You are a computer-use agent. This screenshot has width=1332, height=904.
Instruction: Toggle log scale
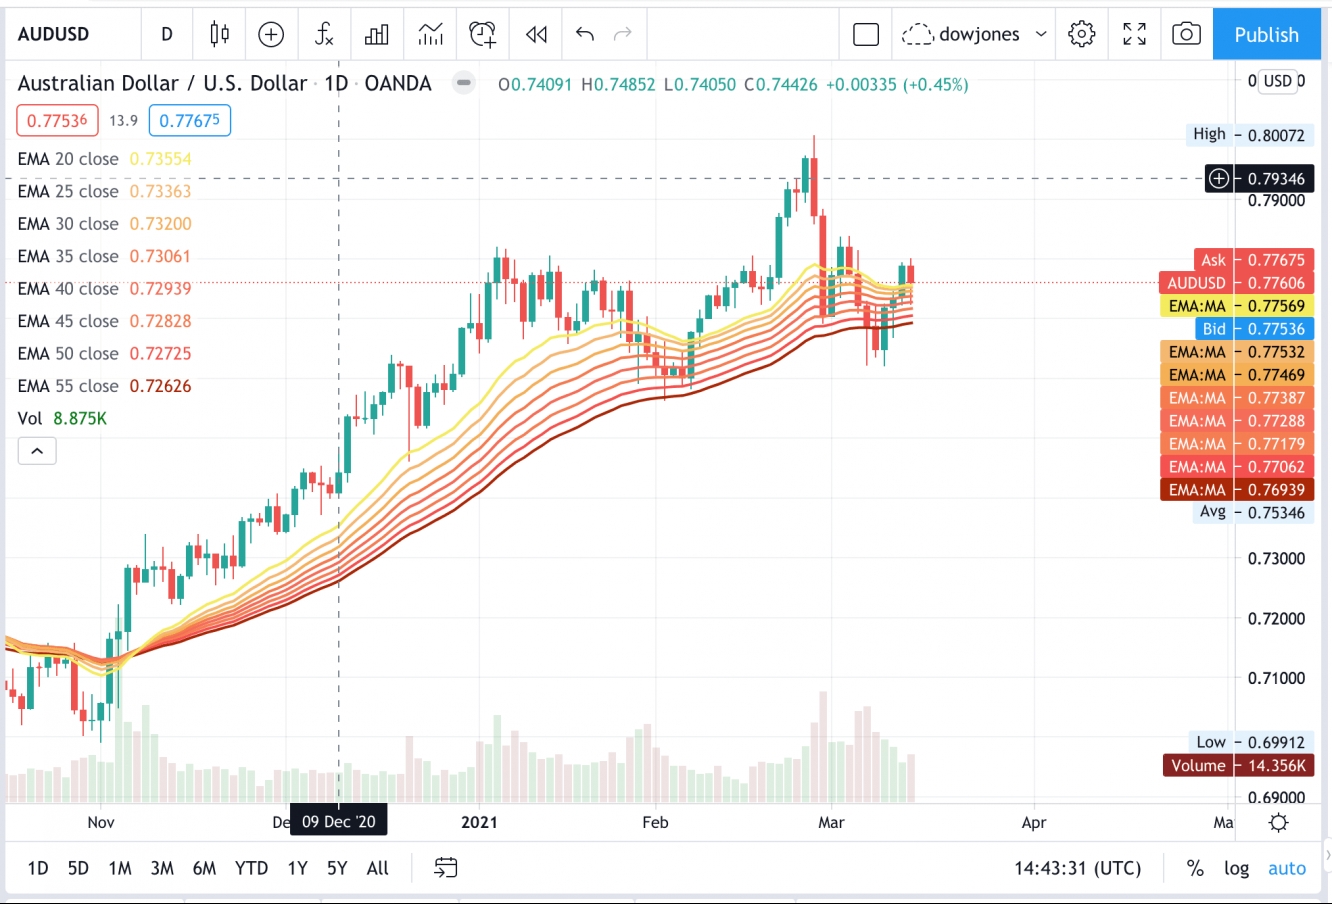click(x=1237, y=868)
